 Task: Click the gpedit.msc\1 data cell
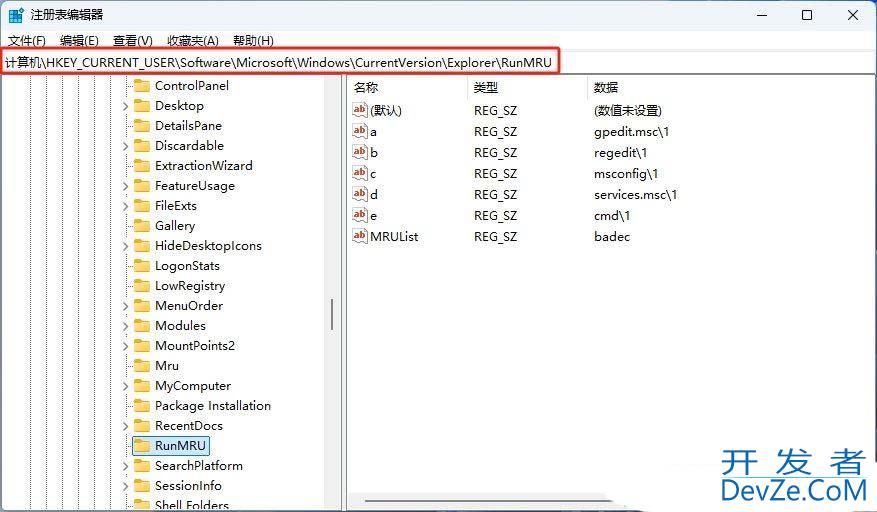(x=631, y=132)
